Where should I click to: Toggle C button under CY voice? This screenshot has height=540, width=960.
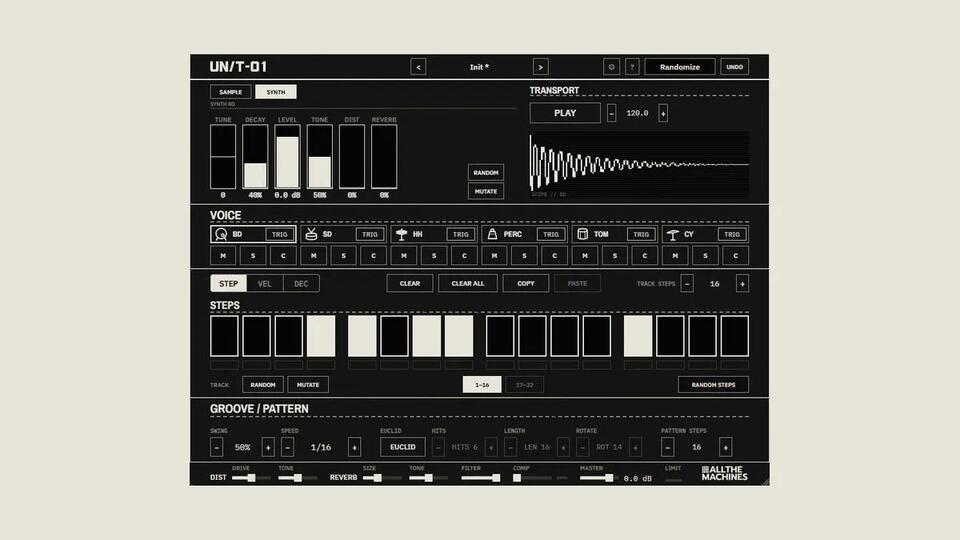(735, 255)
